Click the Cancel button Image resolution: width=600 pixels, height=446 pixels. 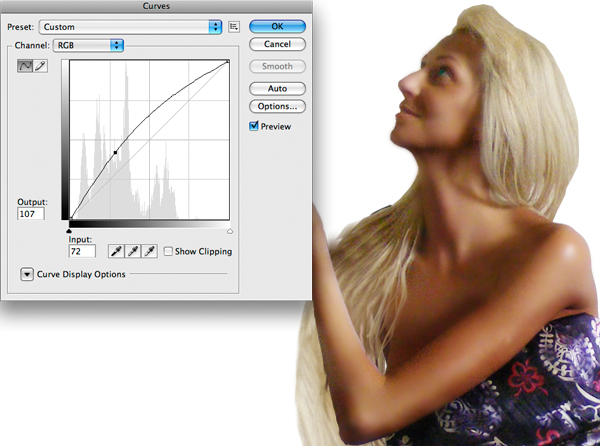(277, 44)
